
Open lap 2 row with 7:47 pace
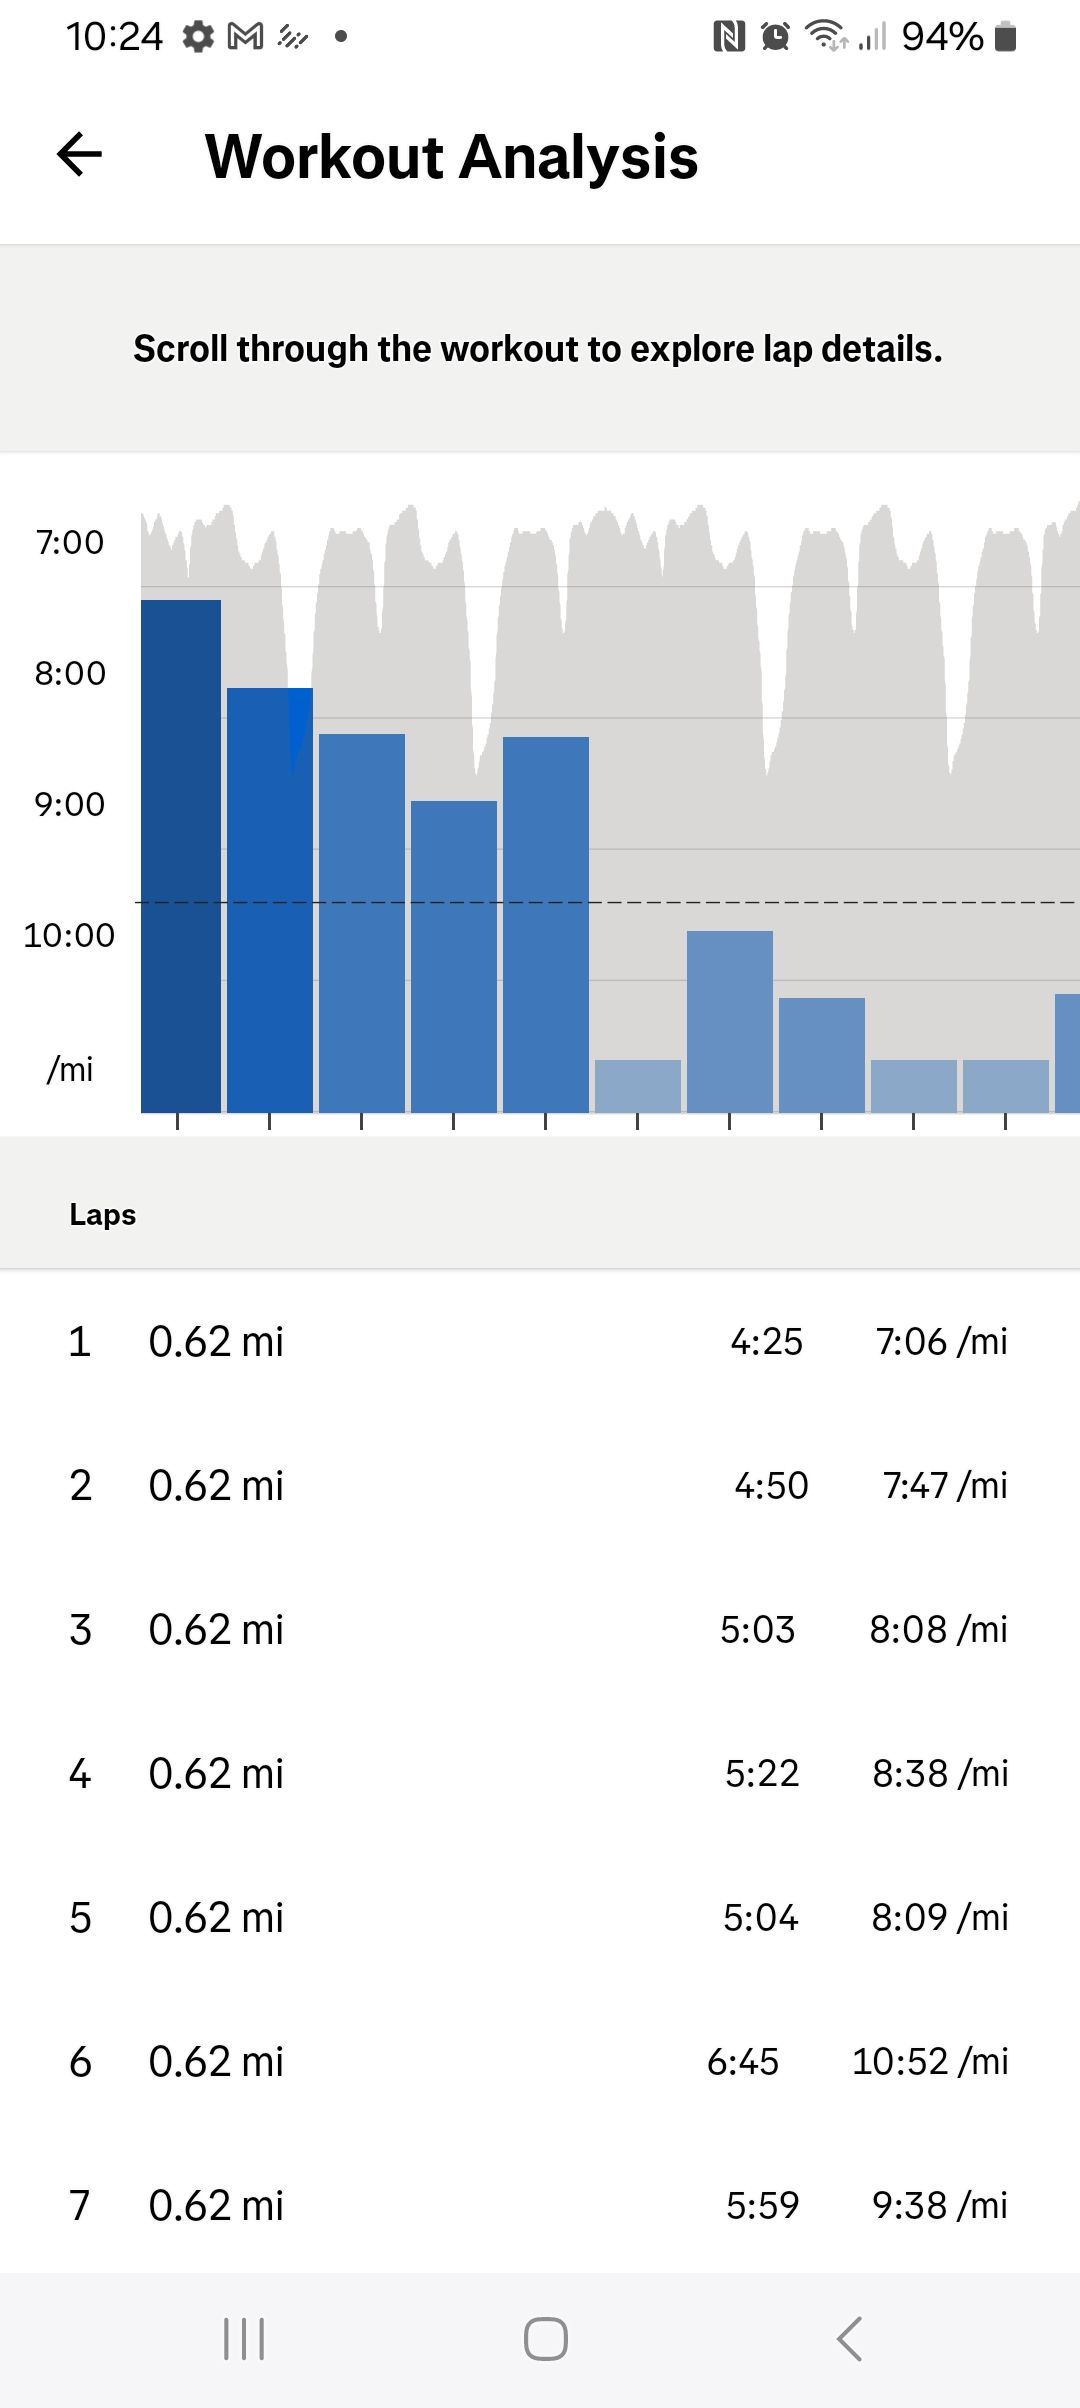540,1485
